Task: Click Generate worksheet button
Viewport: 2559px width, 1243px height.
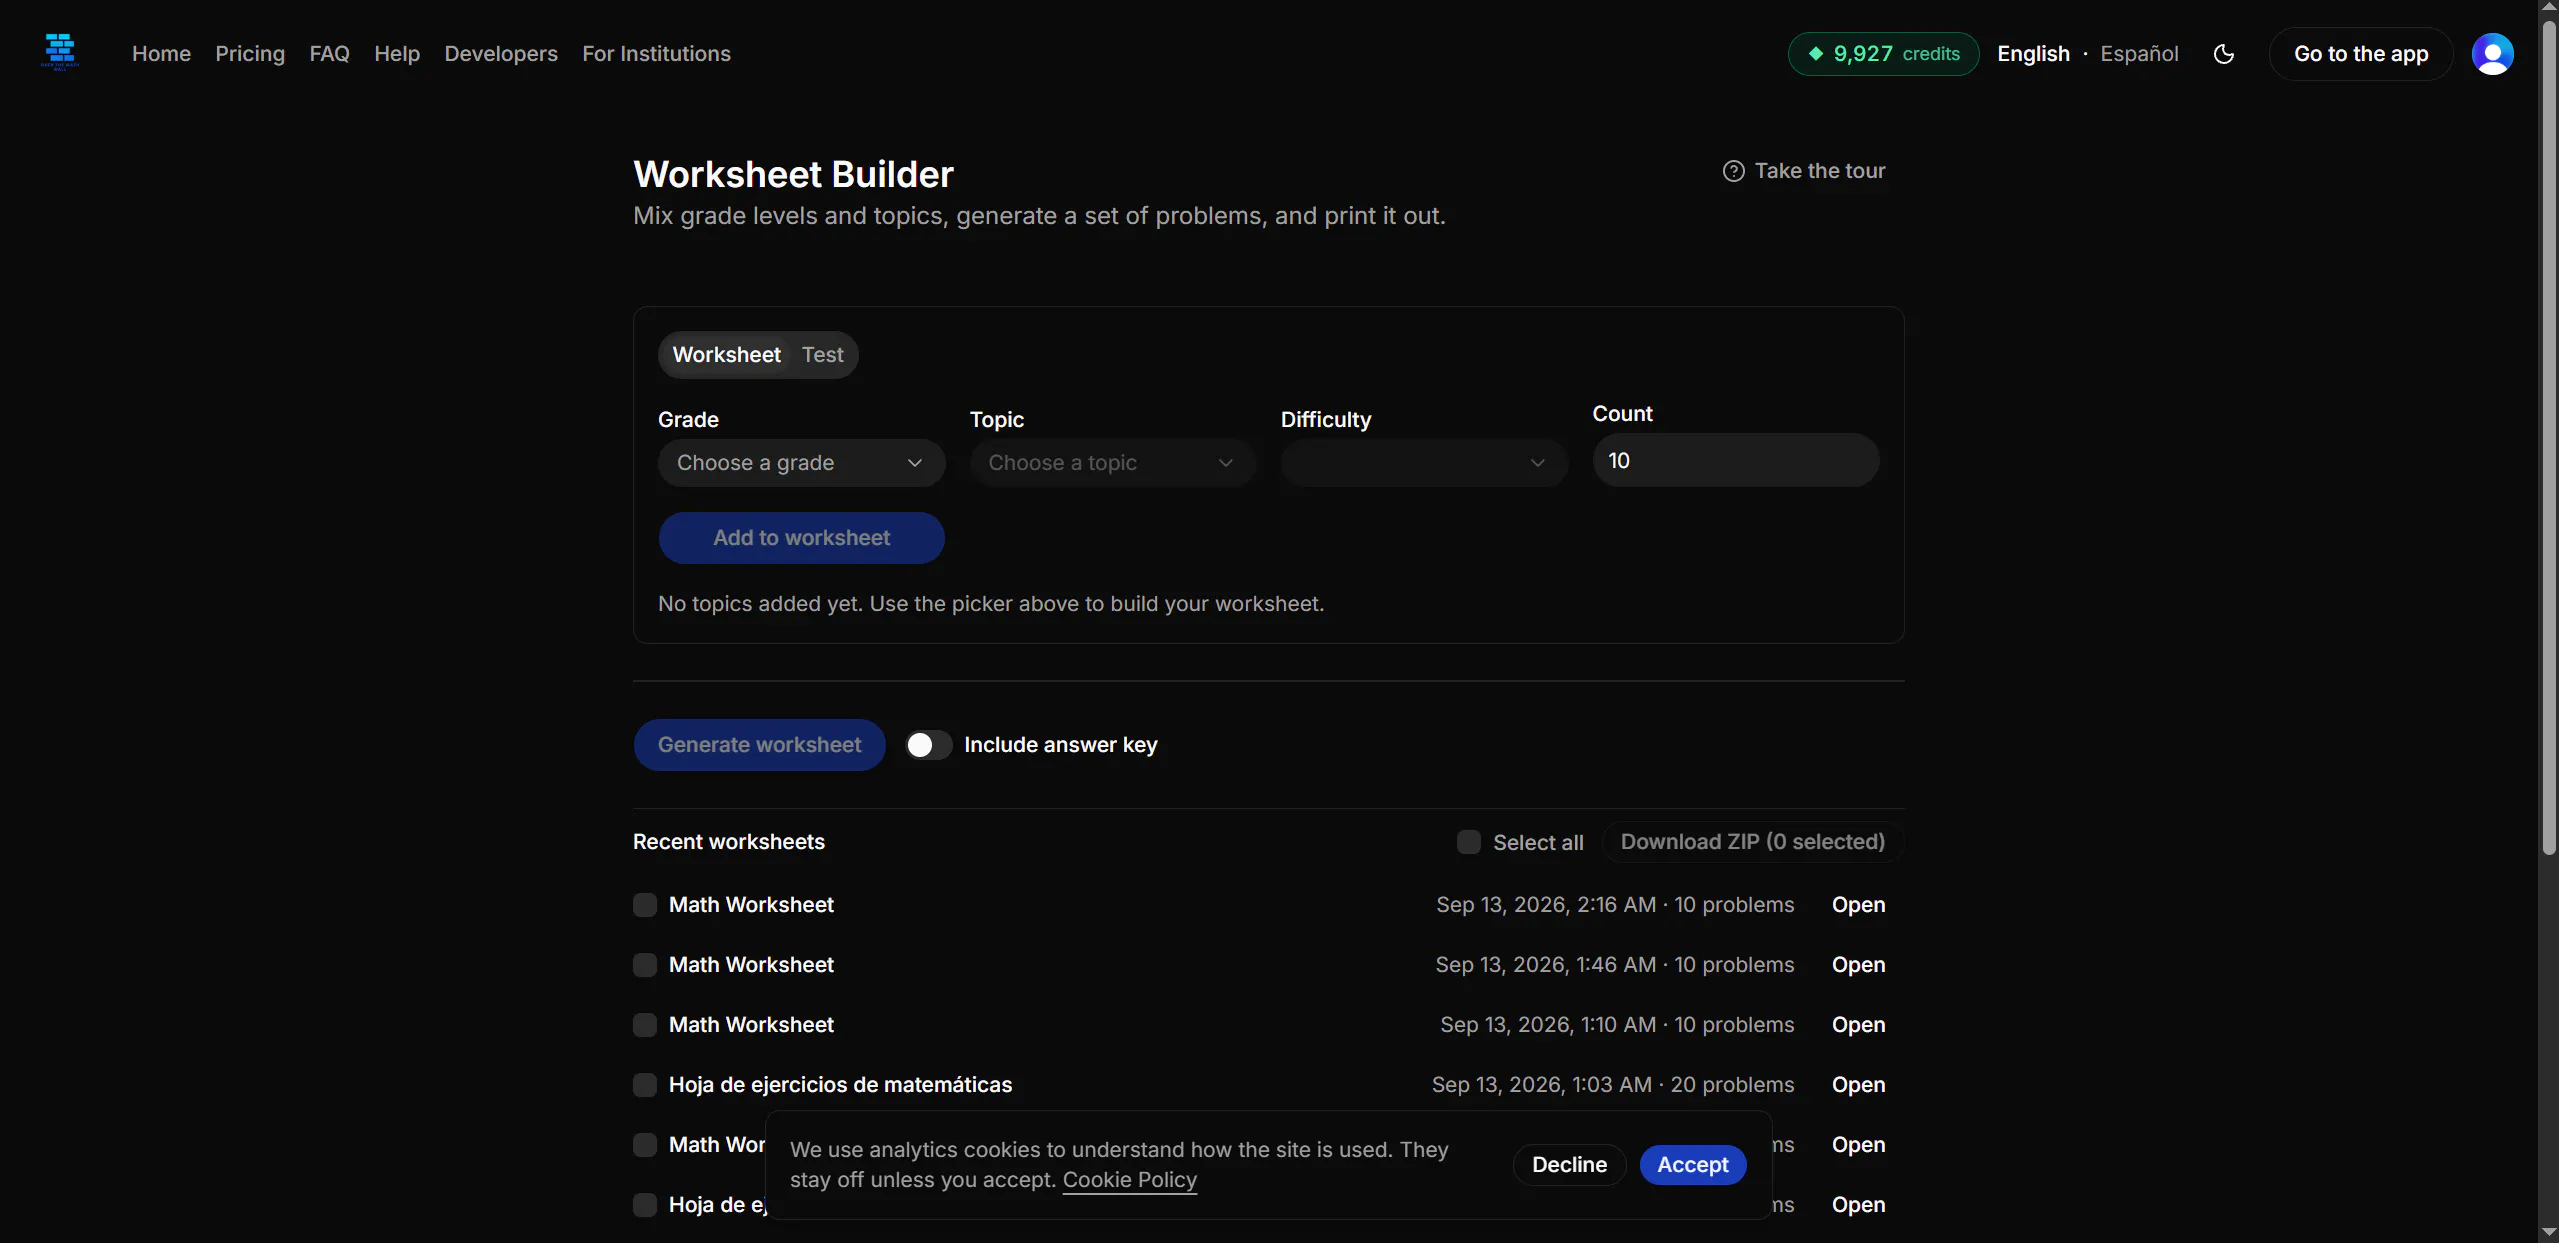Action: 759,745
